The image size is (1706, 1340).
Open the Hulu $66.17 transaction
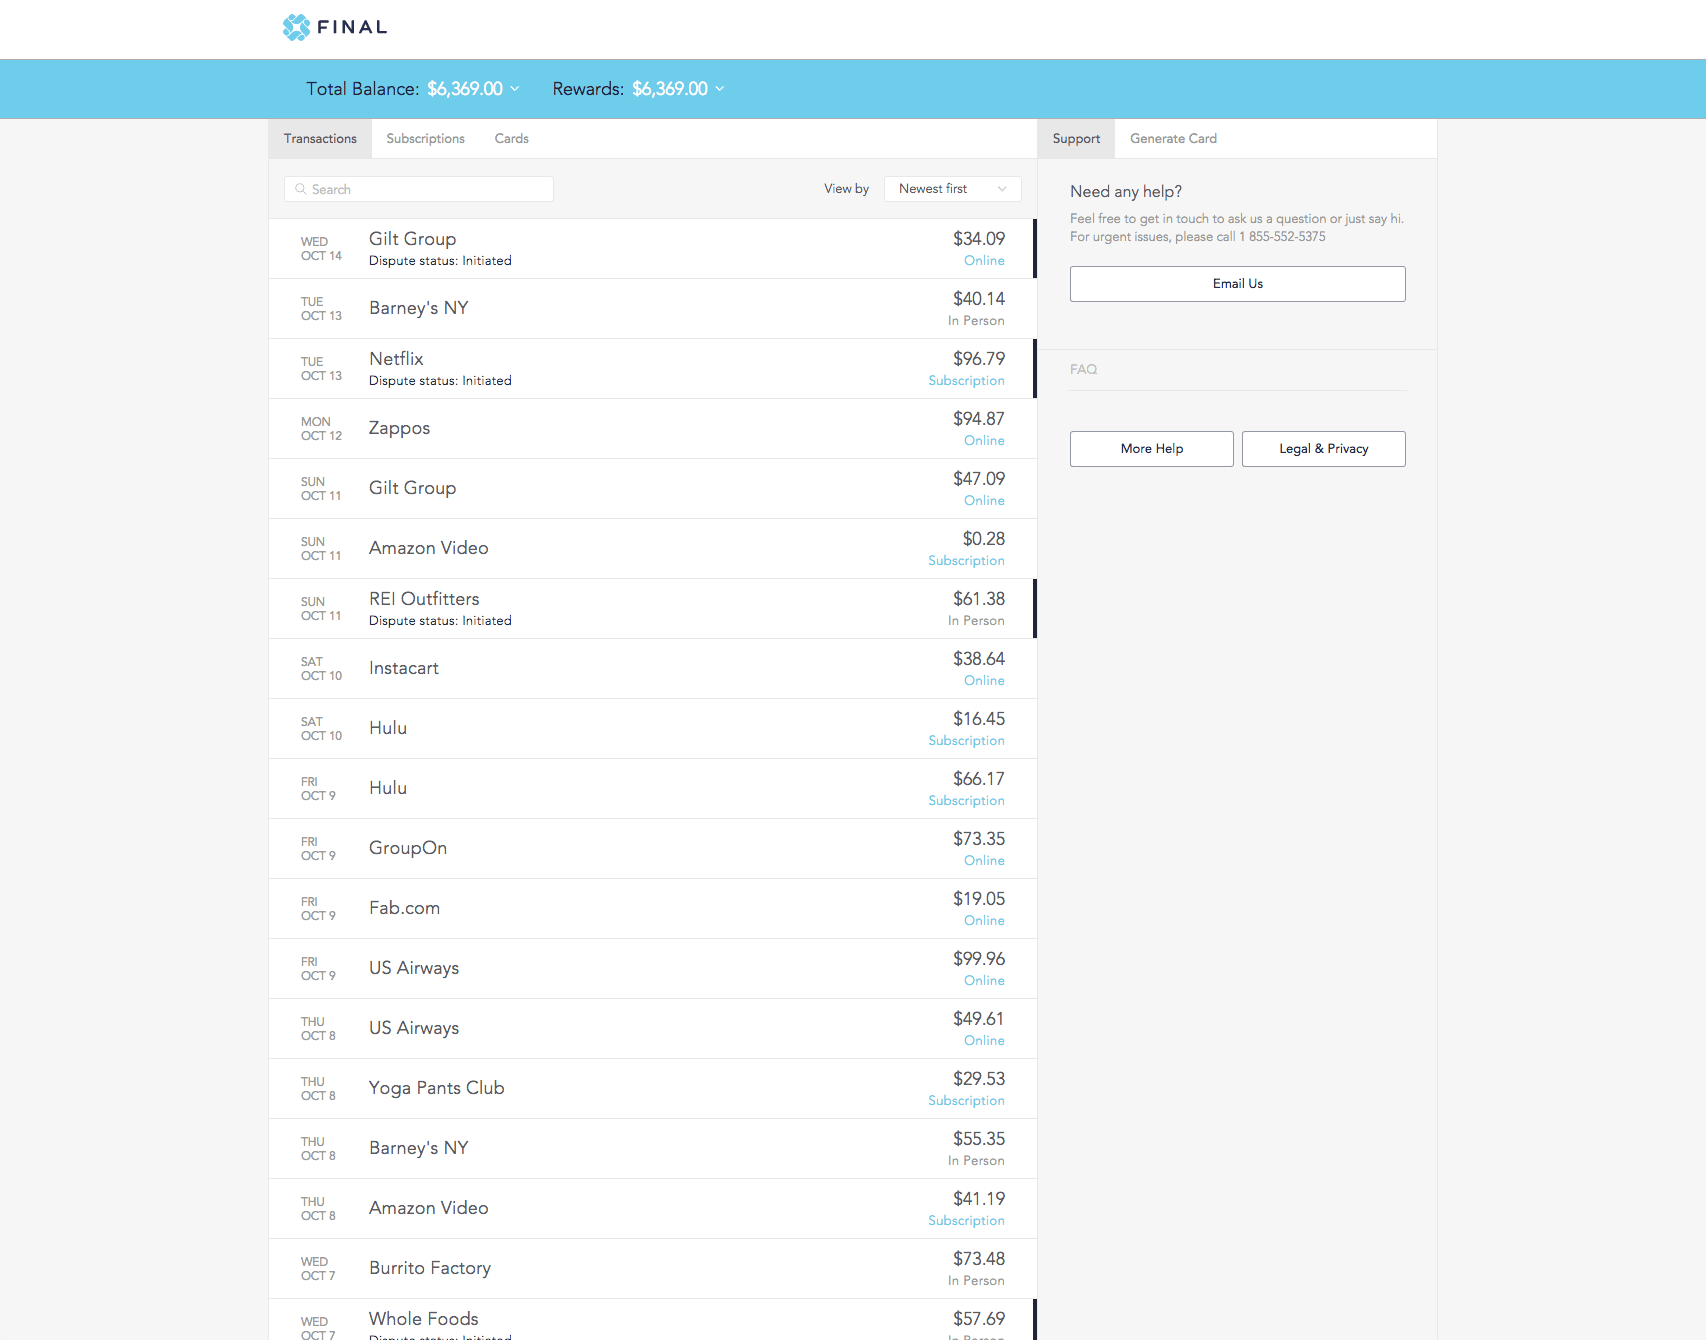(652, 789)
